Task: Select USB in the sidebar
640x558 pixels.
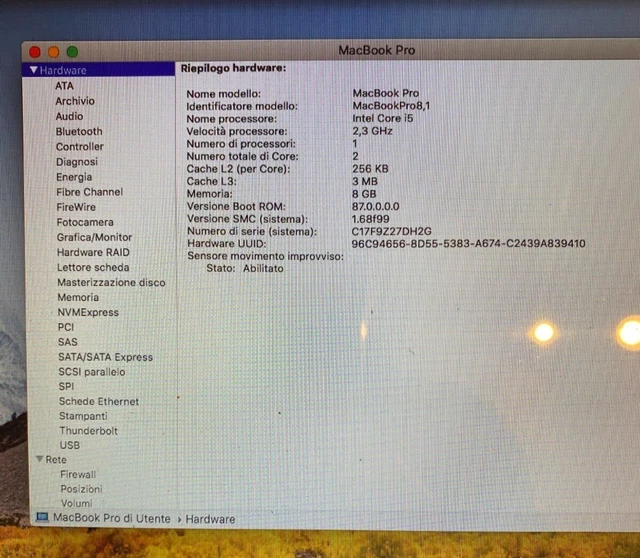Action: [70, 445]
